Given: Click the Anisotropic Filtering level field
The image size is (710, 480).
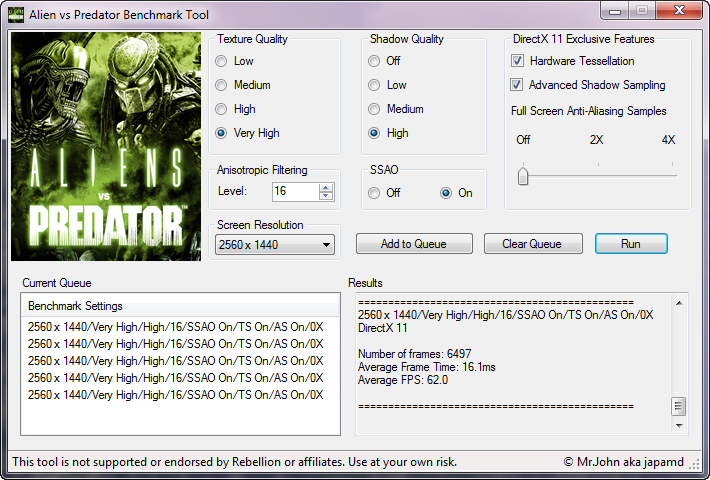Looking at the screenshot, I should (294, 191).
